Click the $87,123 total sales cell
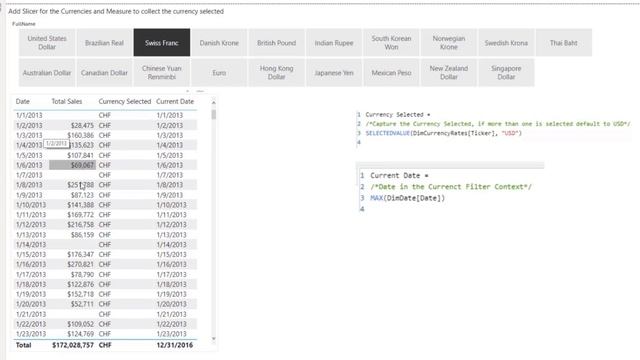The width and height of the screenshot is (640, 360). point(82,195)
